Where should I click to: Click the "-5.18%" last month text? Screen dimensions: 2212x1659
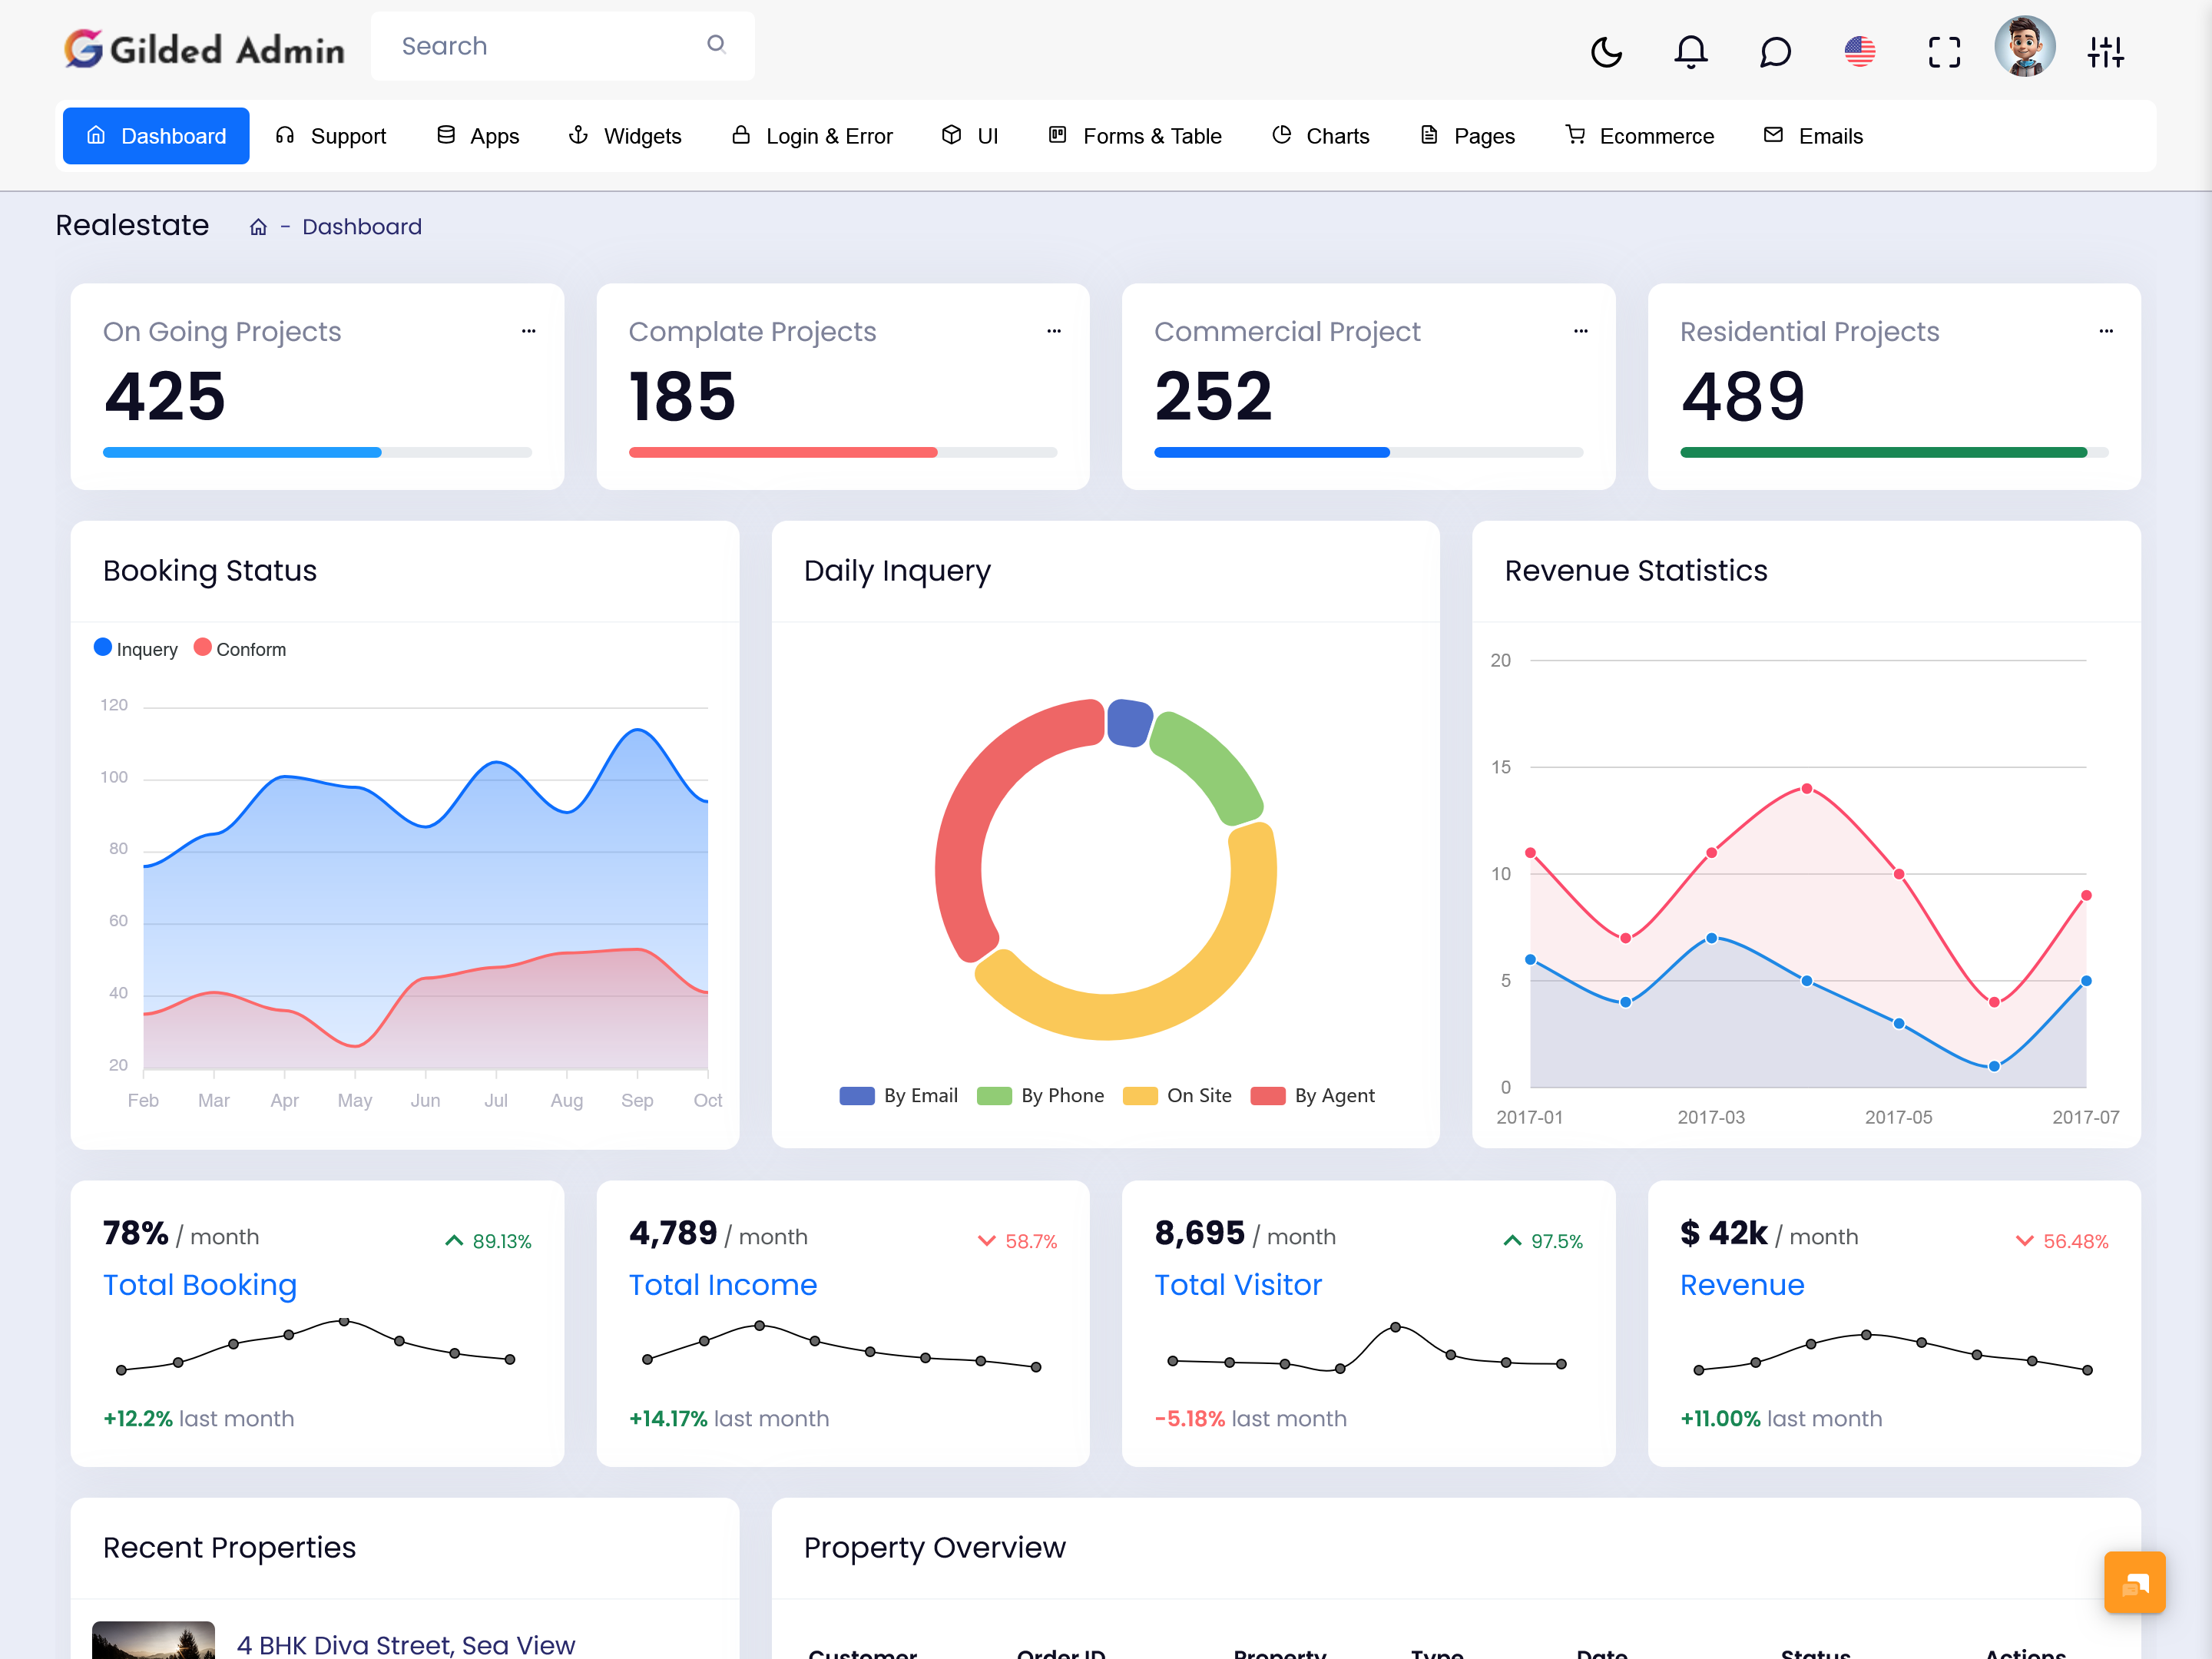tap(1190, 1419)
